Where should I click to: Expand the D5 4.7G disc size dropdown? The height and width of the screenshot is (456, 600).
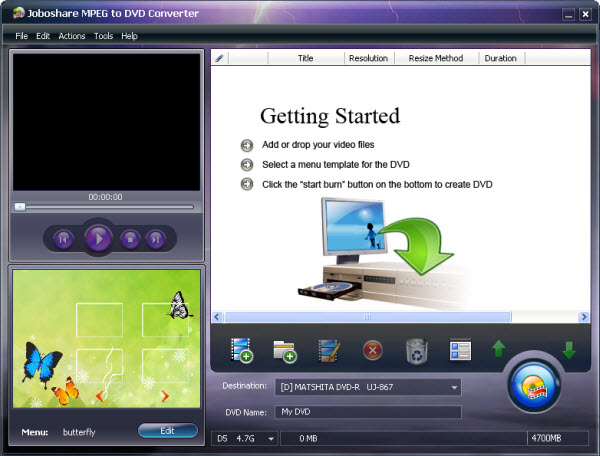(x=271, y=439)
